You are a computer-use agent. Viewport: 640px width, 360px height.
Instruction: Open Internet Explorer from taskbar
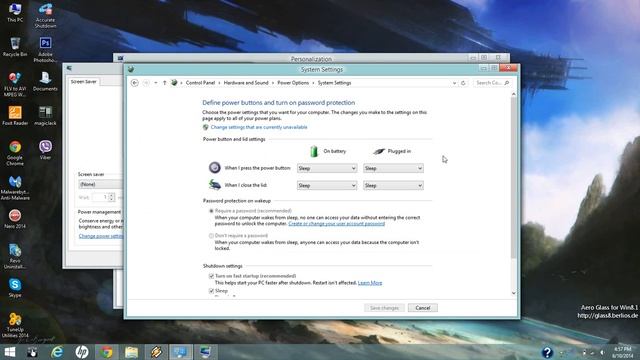pos(57,352)
